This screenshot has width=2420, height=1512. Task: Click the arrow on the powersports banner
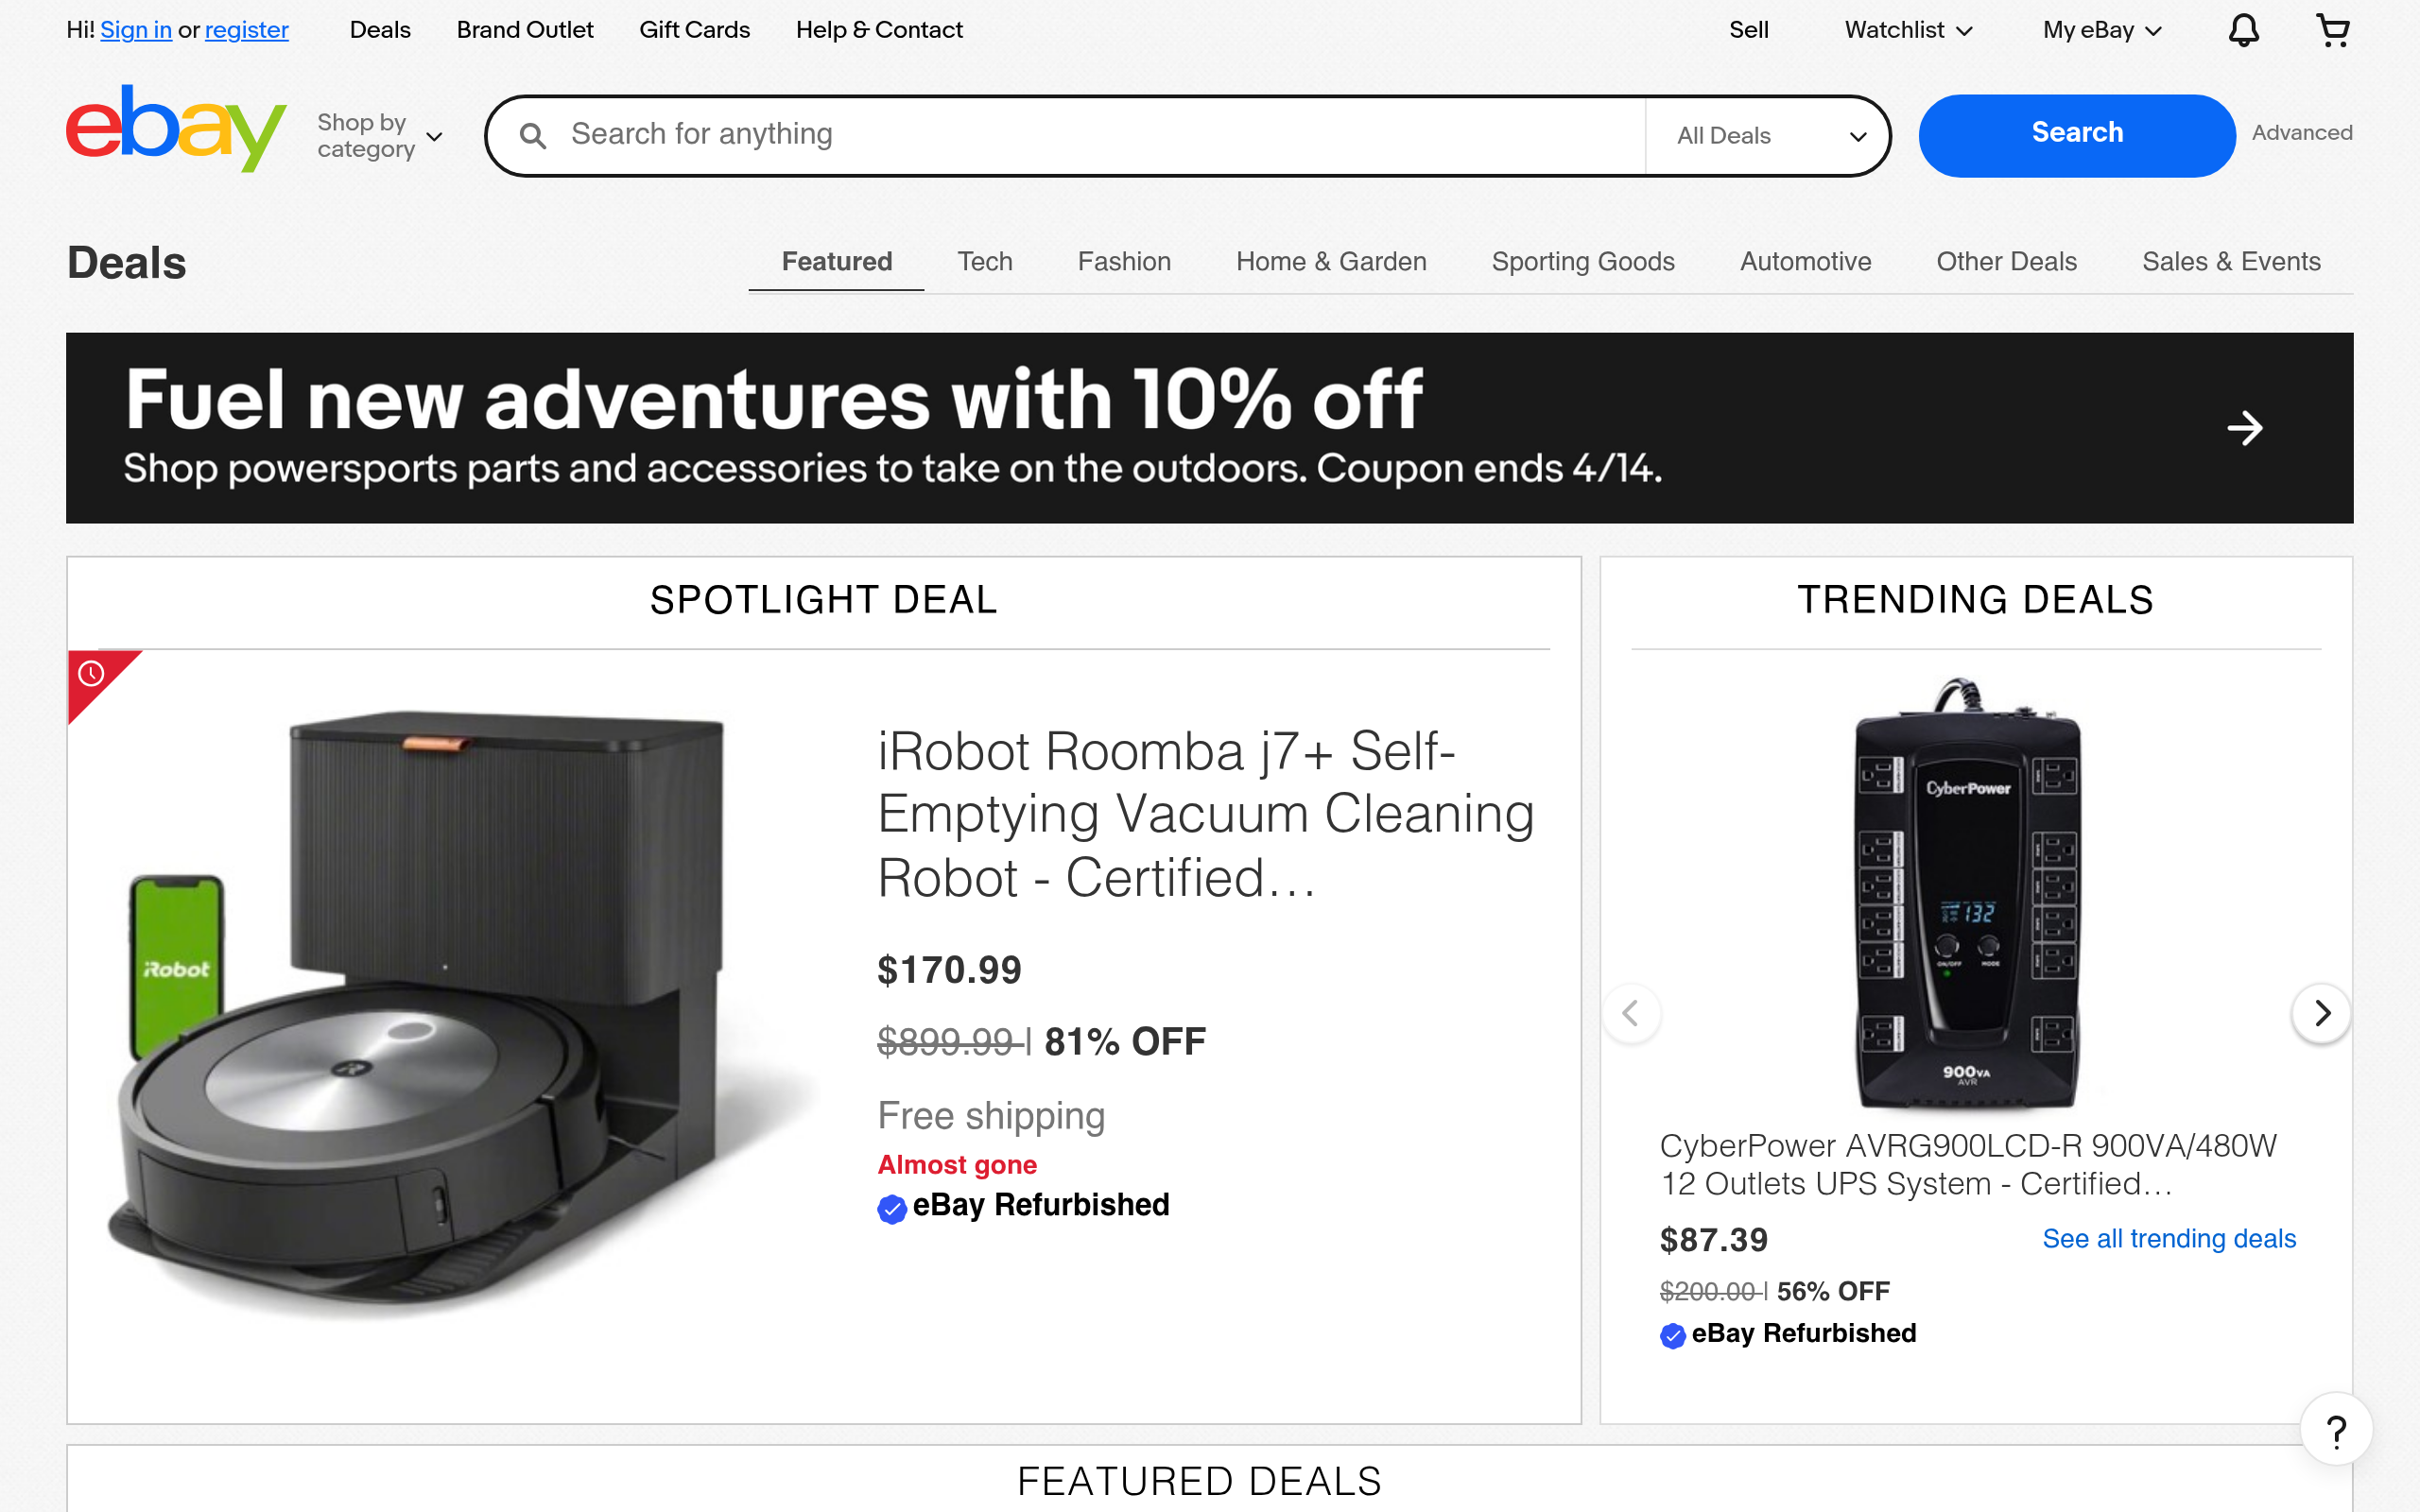click(2245, 428)
